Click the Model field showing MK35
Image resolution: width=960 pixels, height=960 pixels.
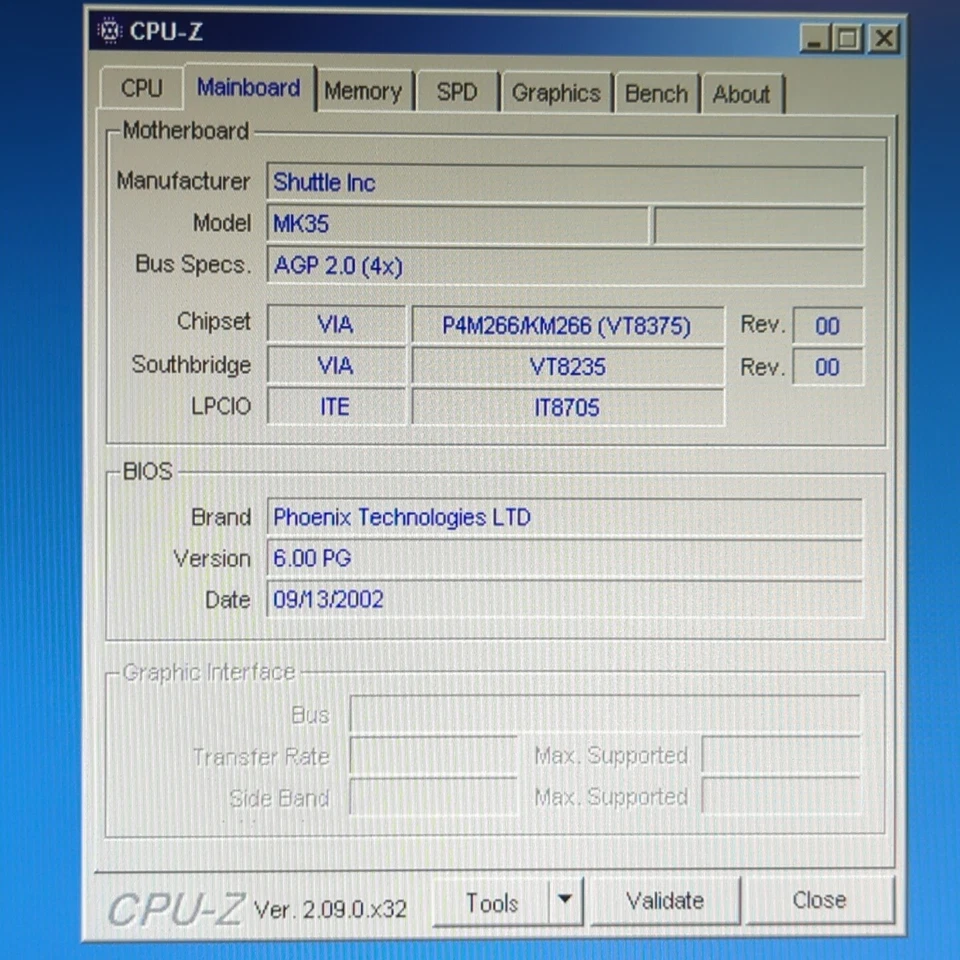click(457, 223)
